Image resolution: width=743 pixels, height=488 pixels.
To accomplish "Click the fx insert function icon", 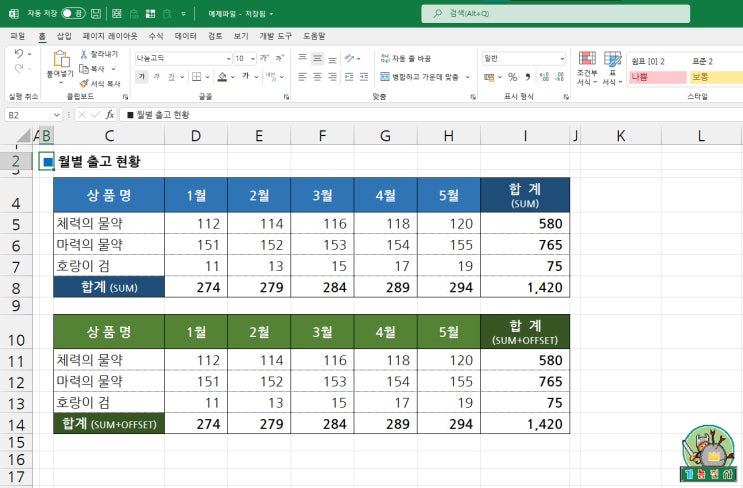I will pos(110,115).
